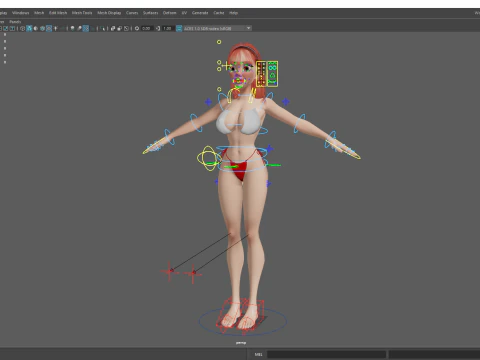Select the blue star control by the waist
Screen dimensions: 480x360
[269, 149]
